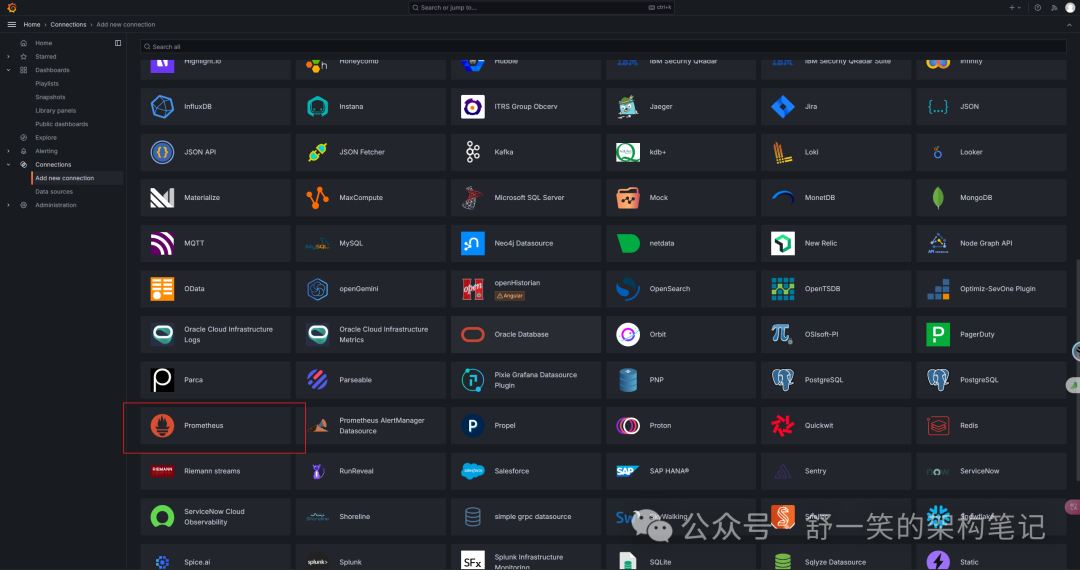Choose the PagerDuty green P icon

tap(937, 335)
